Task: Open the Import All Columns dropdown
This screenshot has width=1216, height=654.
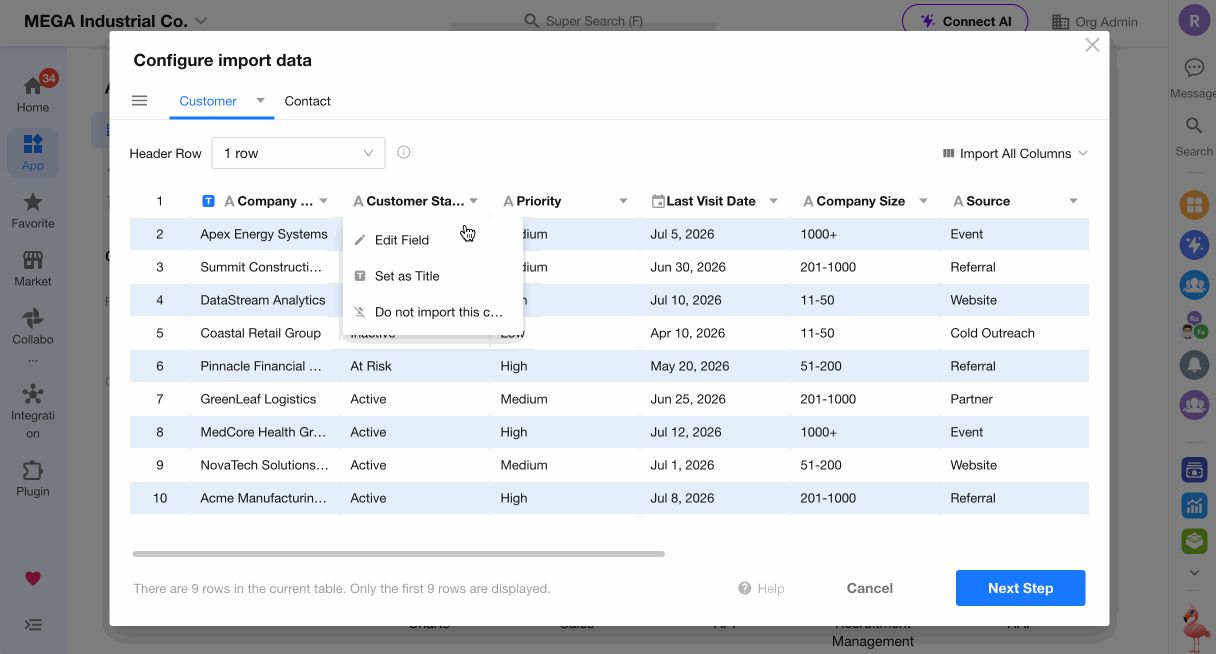Action: point(1014,153)
